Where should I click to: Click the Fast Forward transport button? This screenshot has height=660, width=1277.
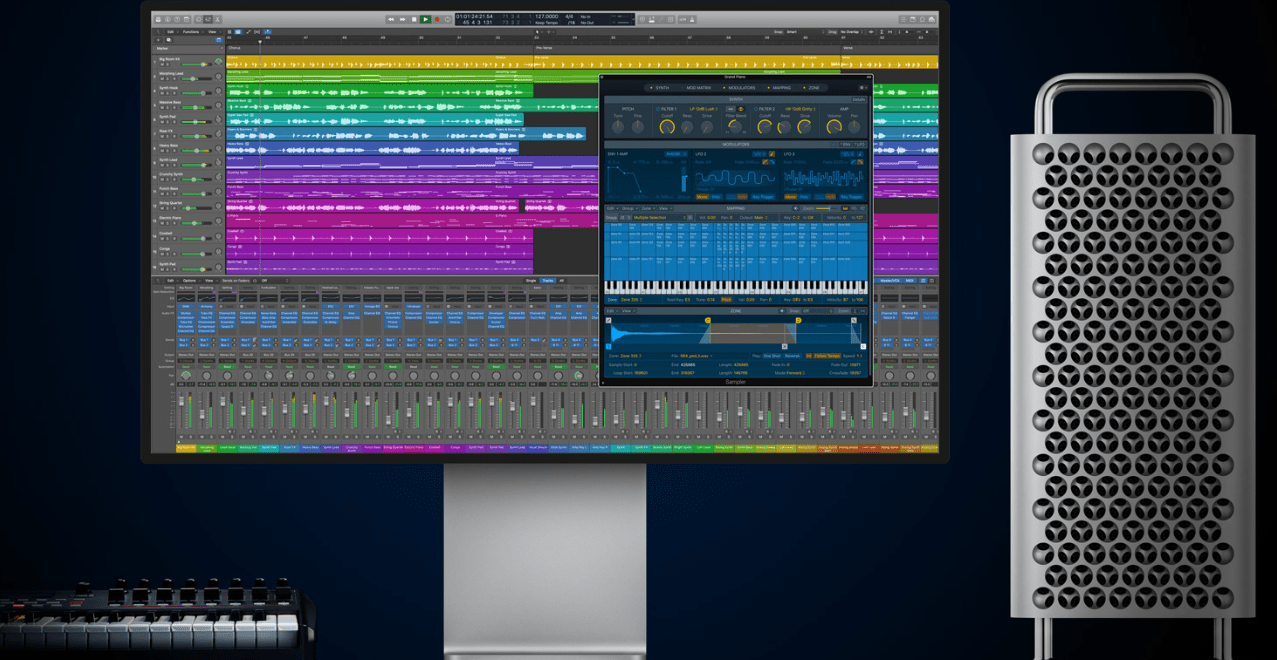[x=402, y=19]
